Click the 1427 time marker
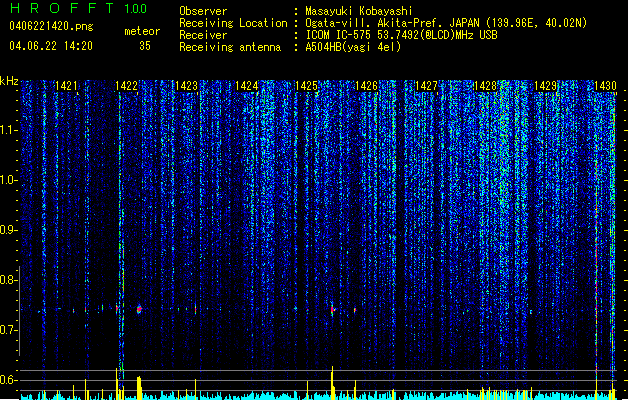Screen dimensions: 629x400 (x=426, y=86)
